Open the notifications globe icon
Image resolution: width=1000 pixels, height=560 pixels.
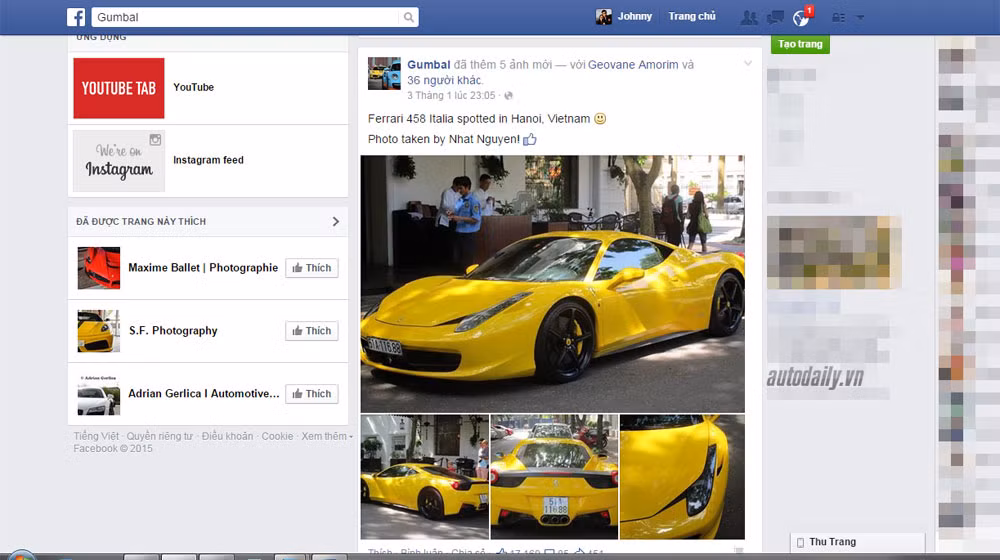(x=800, y=18)
